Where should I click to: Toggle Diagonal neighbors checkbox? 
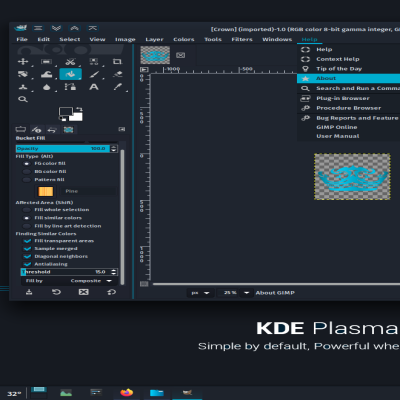click(x=27, y=256)
